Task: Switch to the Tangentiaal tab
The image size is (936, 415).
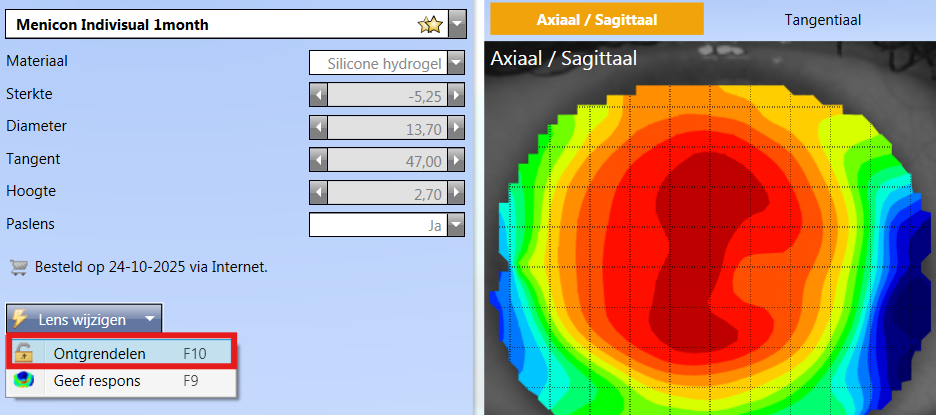Action: tap(822, 19)
